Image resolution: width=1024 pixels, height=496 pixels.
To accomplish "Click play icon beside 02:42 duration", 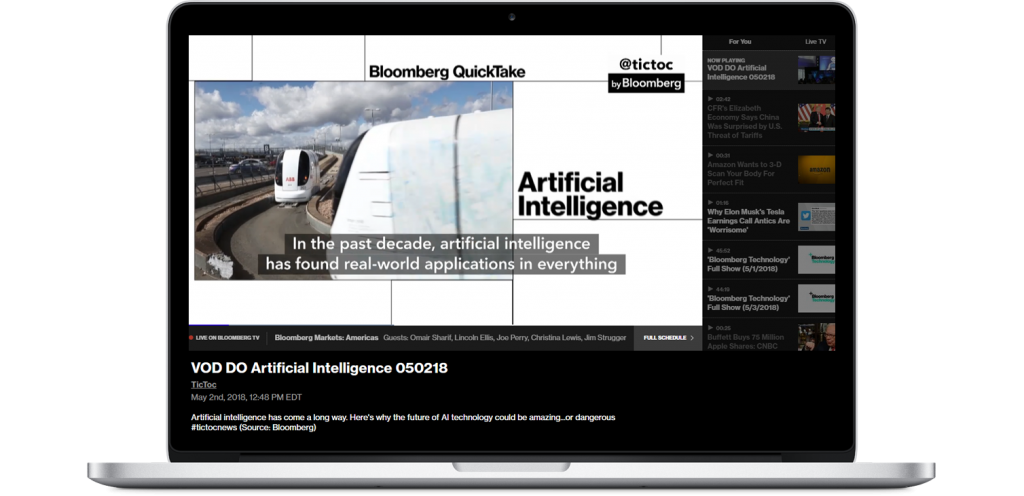I will (x=711, y=99).
